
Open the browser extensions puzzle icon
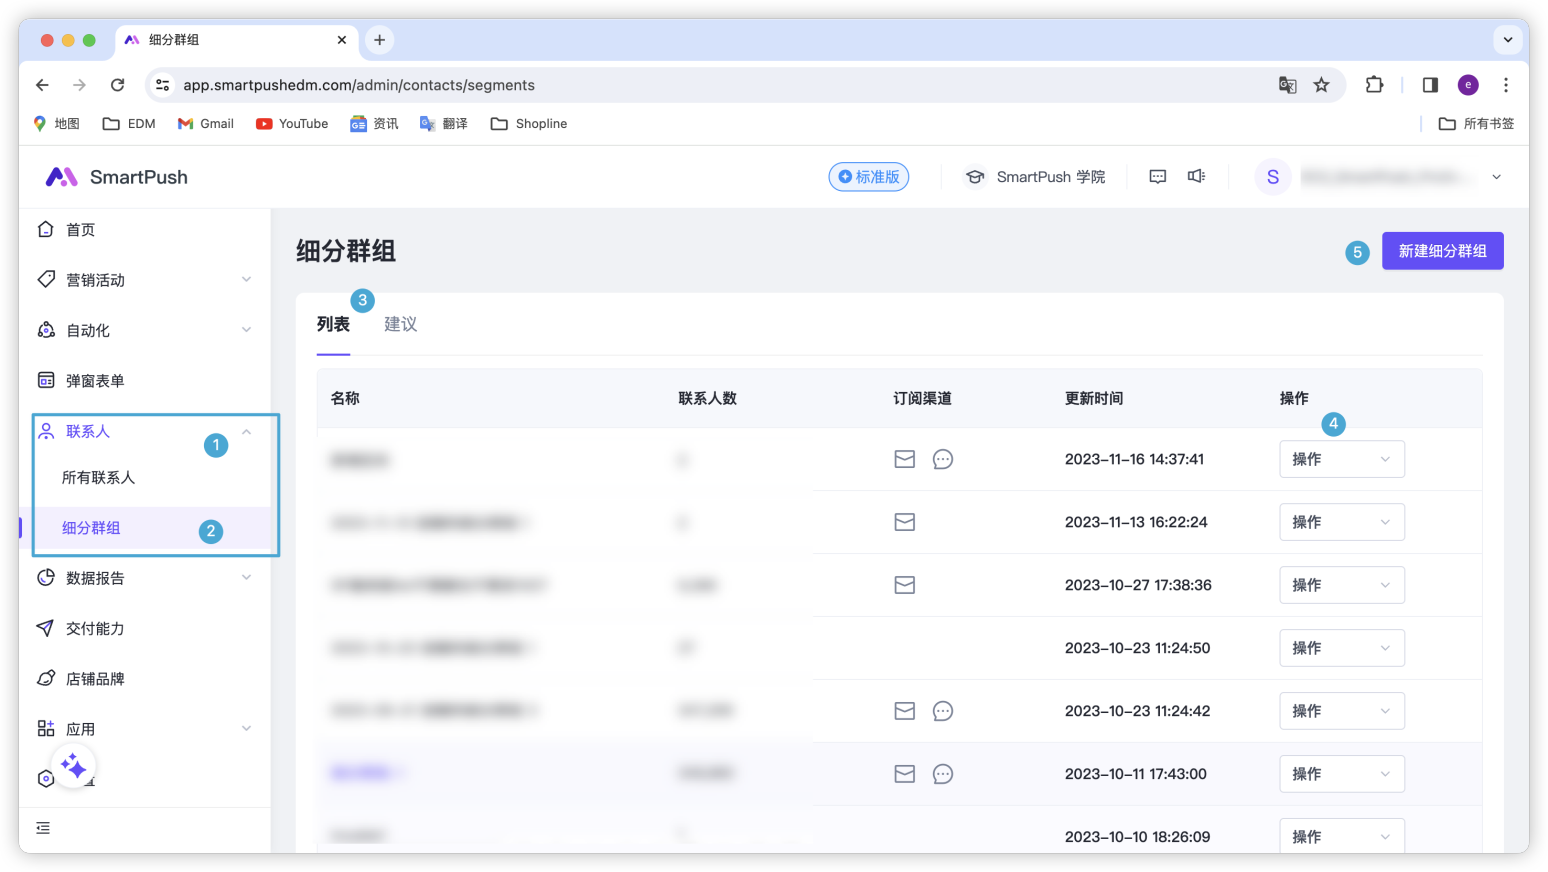coord(1374,85)
